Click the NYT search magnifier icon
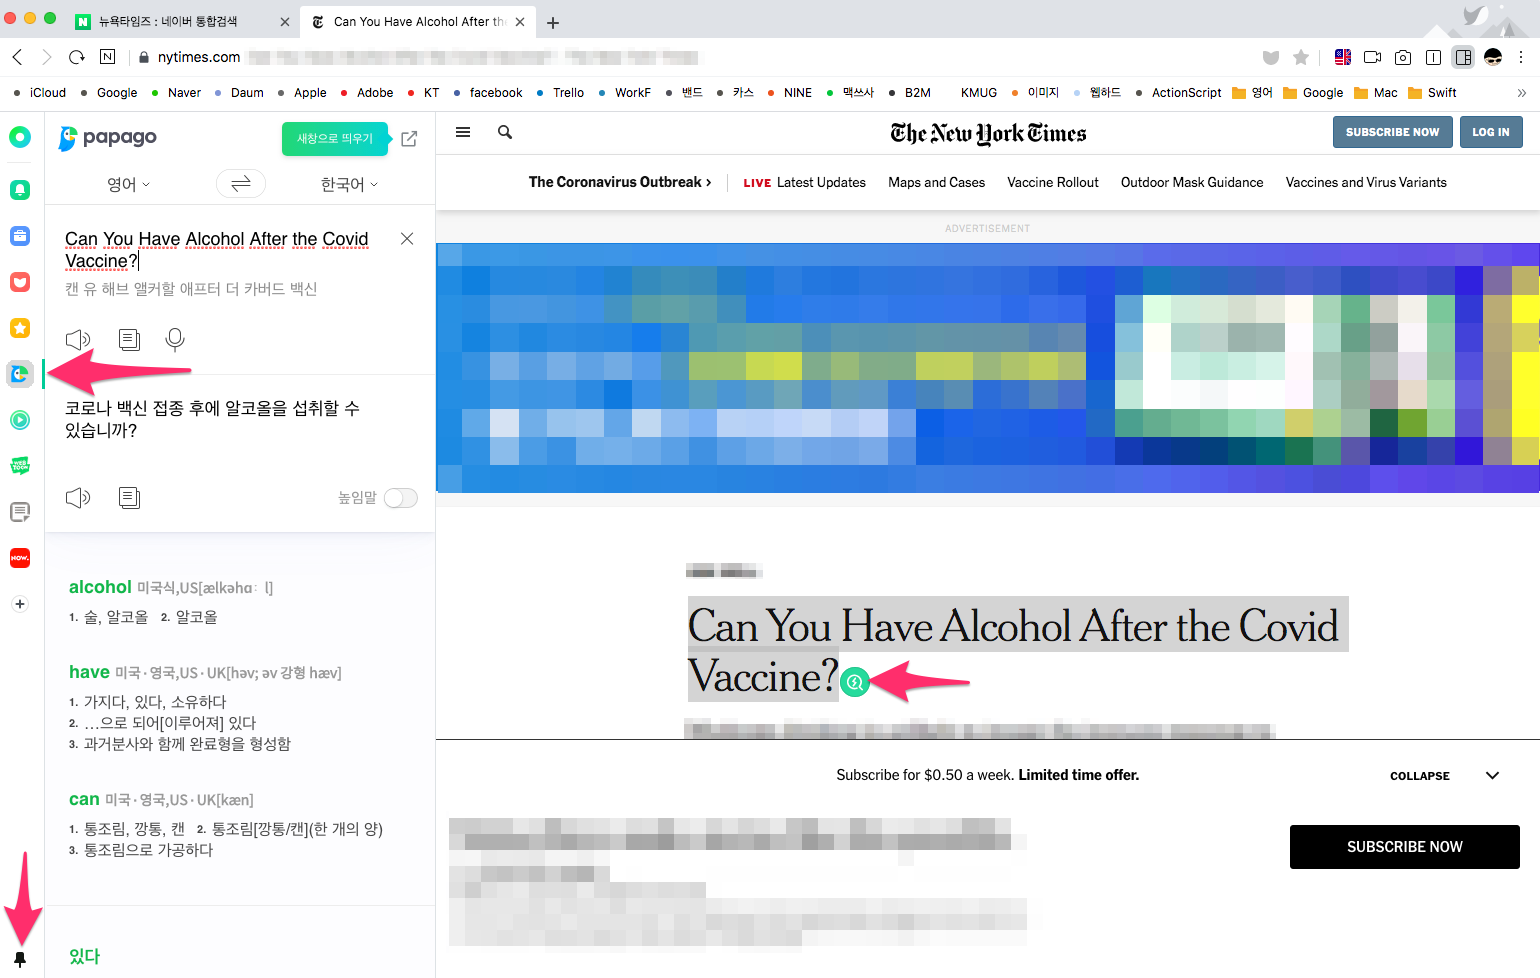 pos(505,132)
